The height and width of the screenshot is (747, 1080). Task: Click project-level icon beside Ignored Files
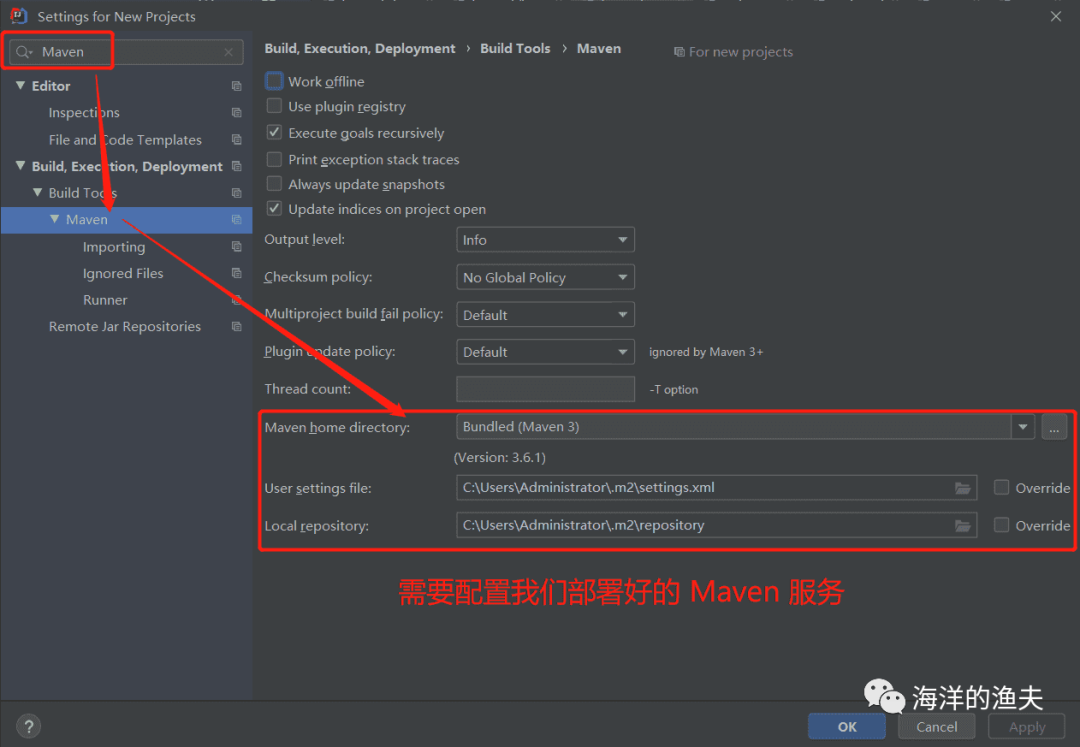tap(236, 273)
